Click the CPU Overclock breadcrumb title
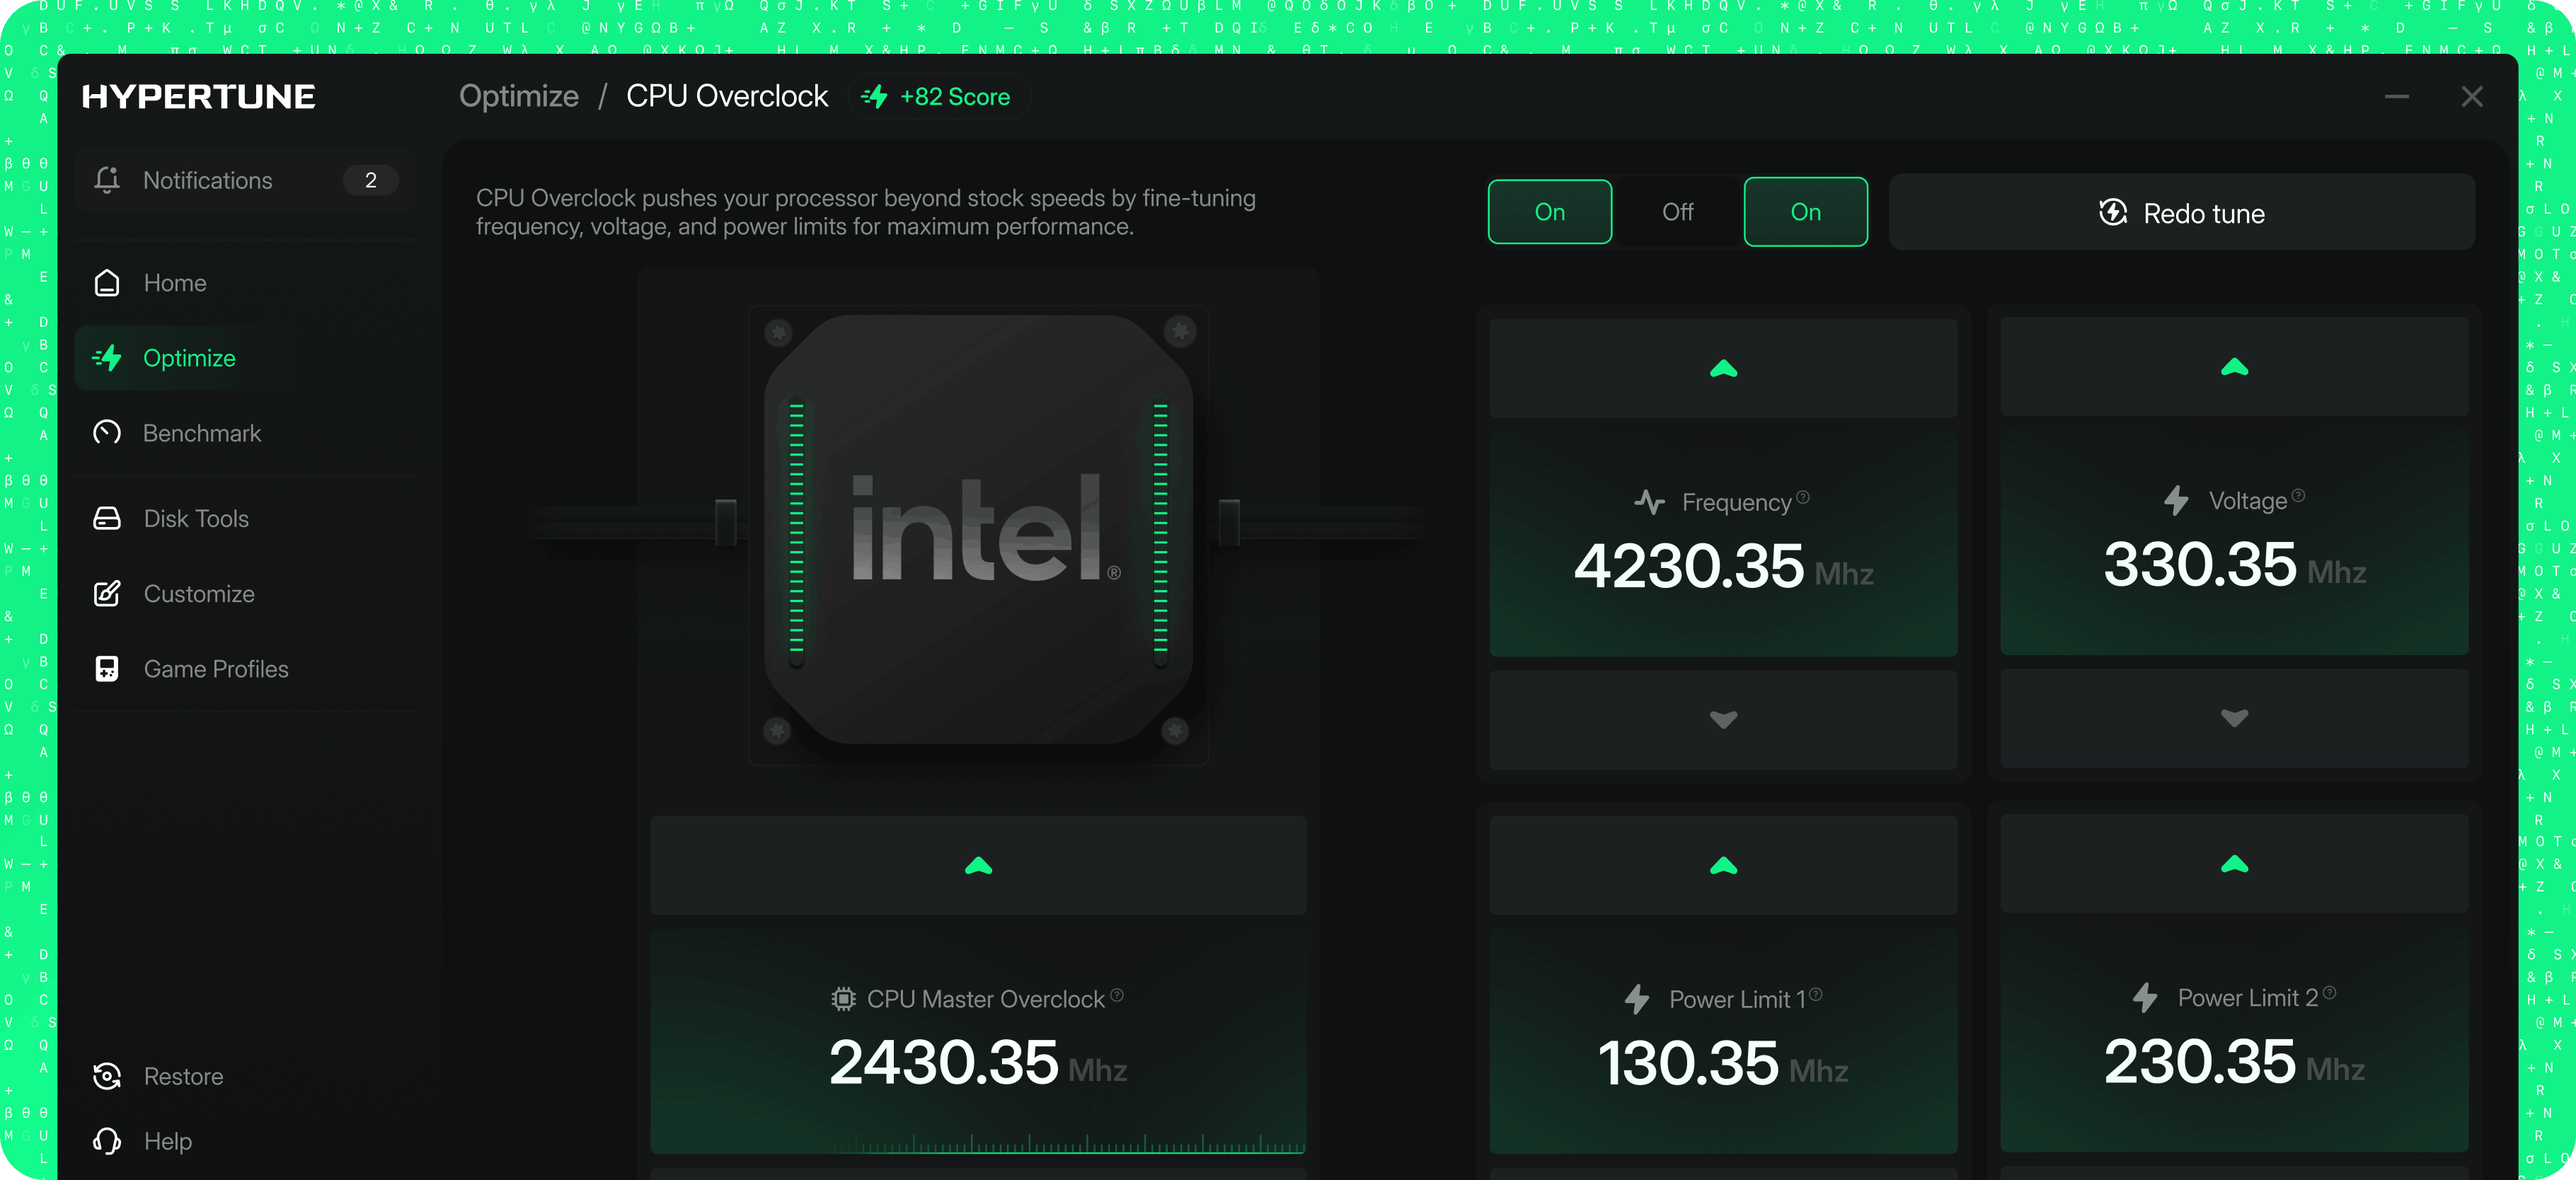Image resolution: width=2576 pixels, height=1180 pixels. point(727,96)
